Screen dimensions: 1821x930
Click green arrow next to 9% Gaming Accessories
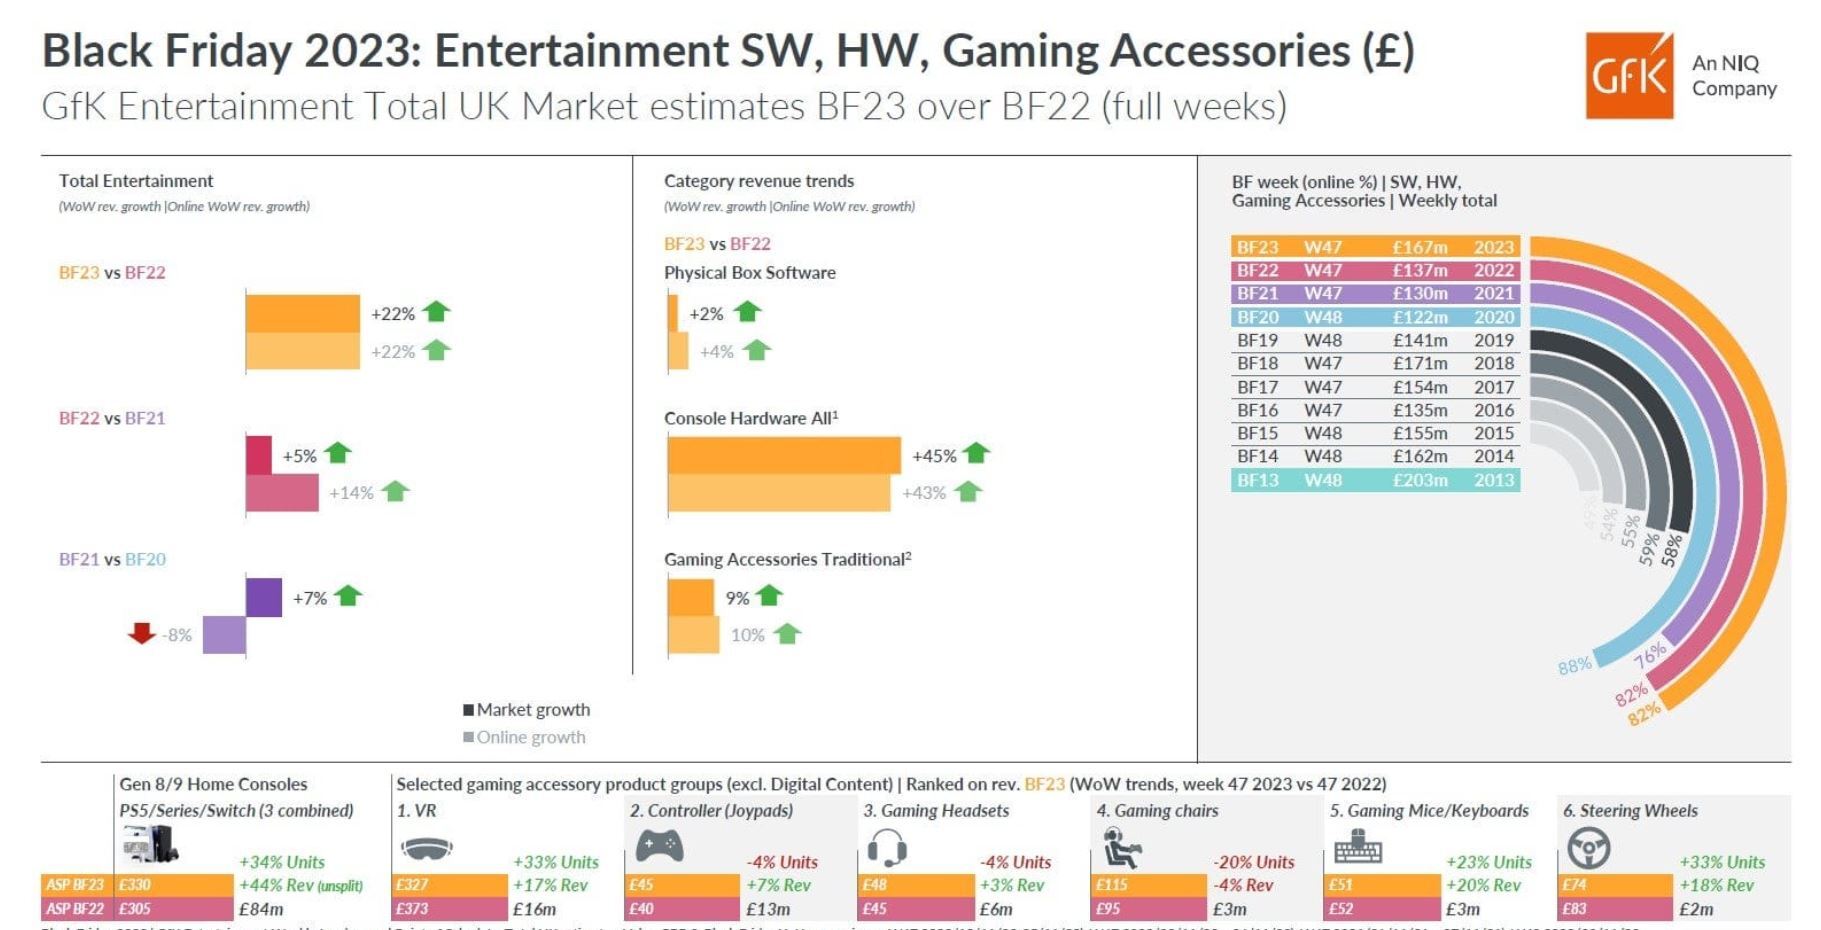[x=769, y=596]
